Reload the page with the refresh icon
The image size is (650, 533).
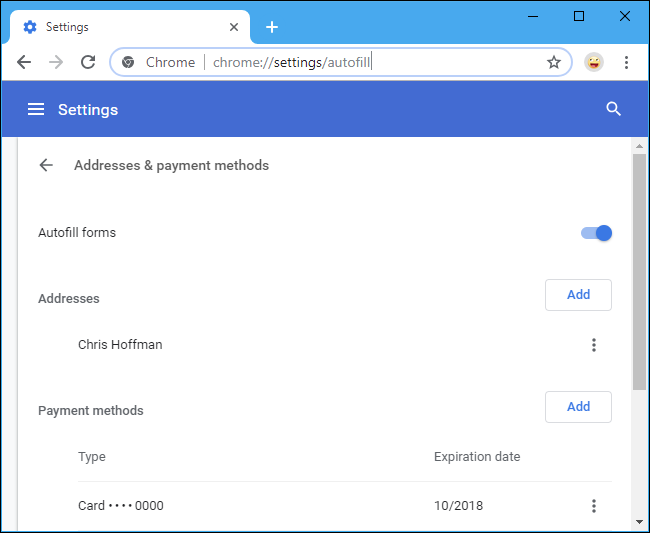click(88, 62)
